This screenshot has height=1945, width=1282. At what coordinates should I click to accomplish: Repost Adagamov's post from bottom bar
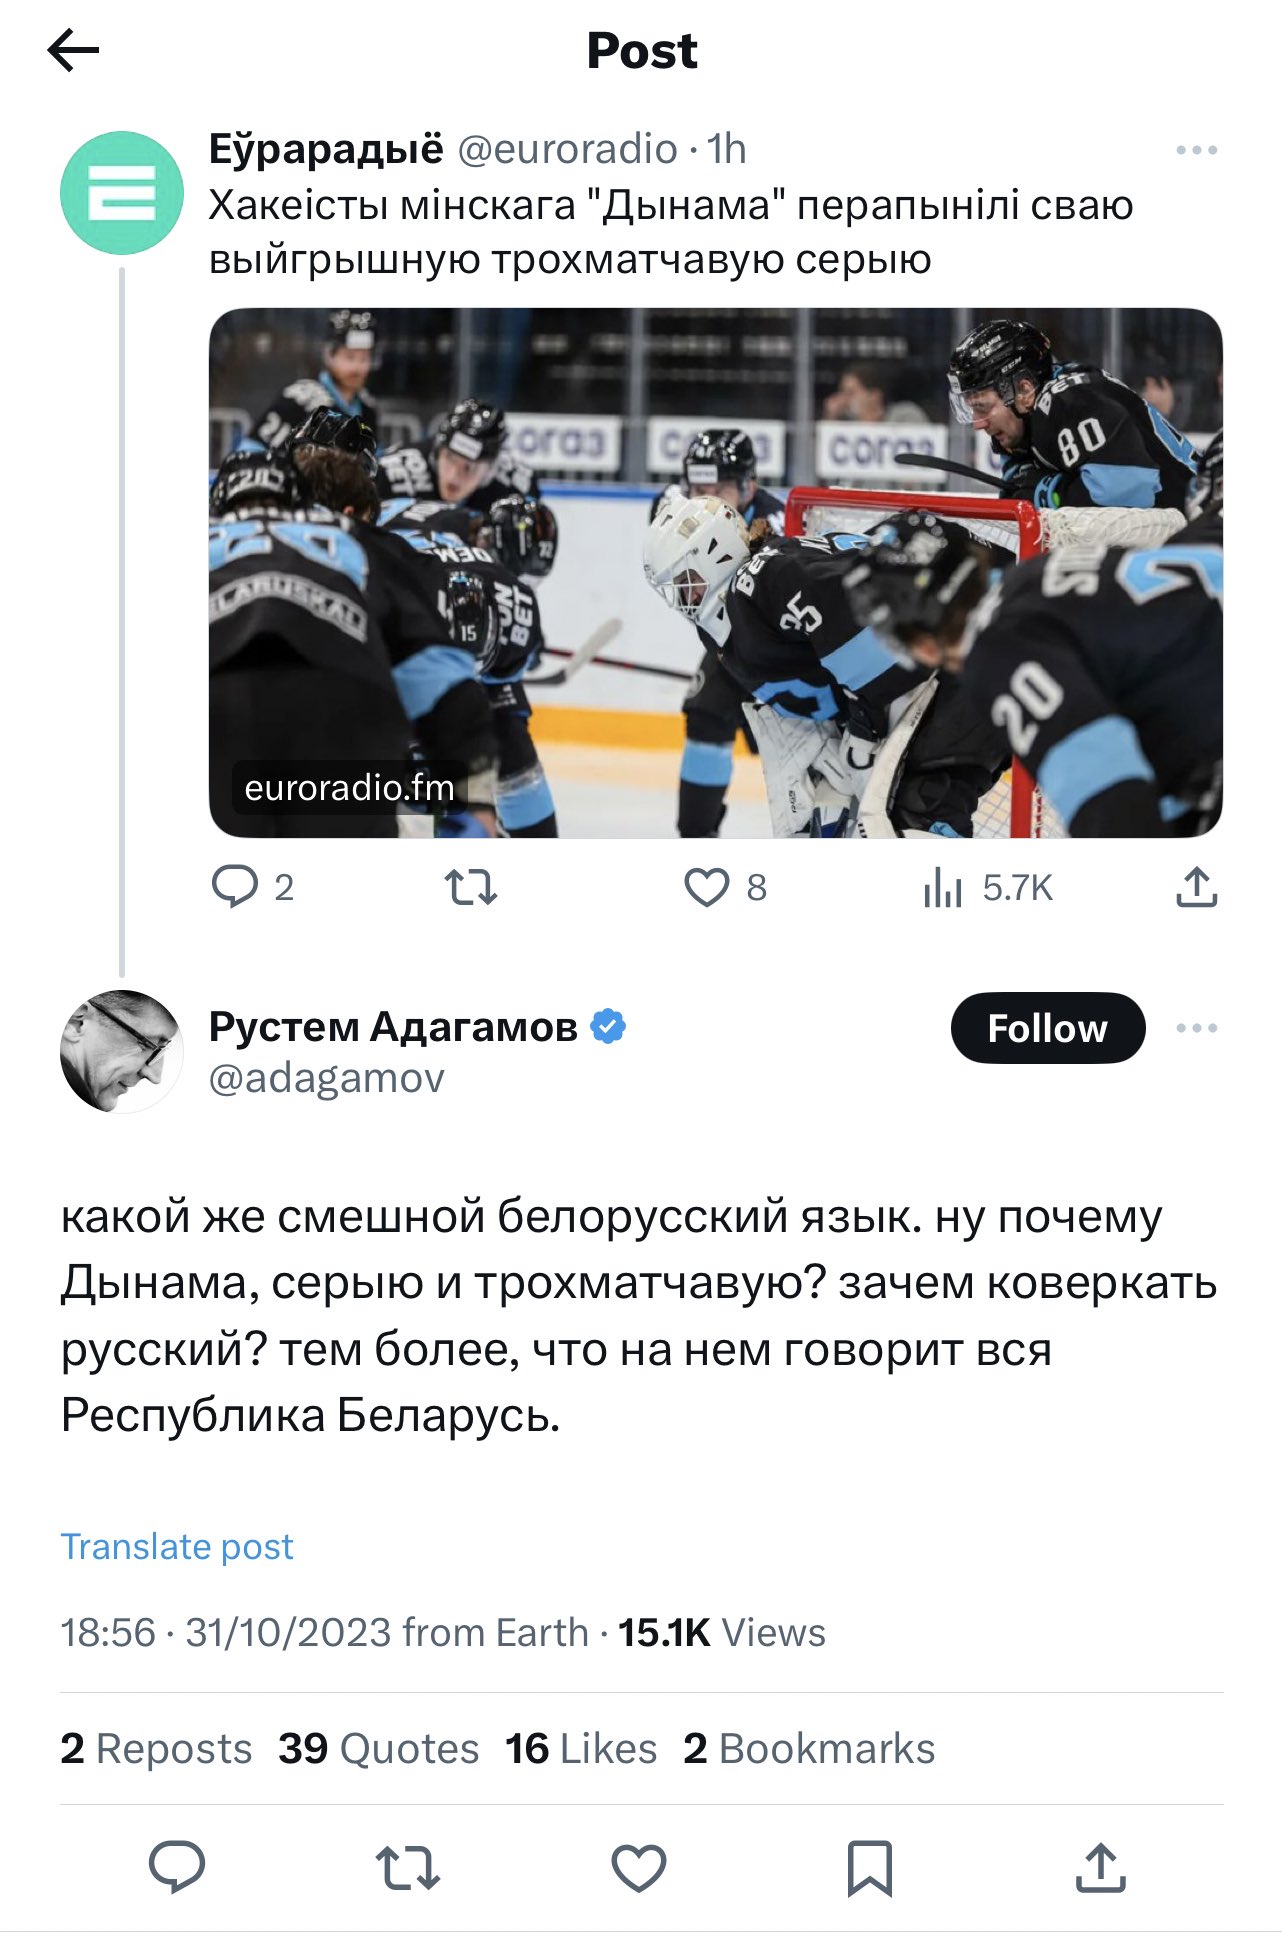click(407, 1867)
